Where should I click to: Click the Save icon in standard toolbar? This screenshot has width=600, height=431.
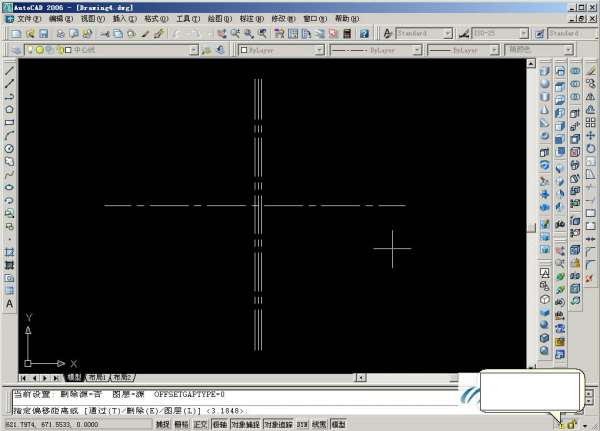44,33
